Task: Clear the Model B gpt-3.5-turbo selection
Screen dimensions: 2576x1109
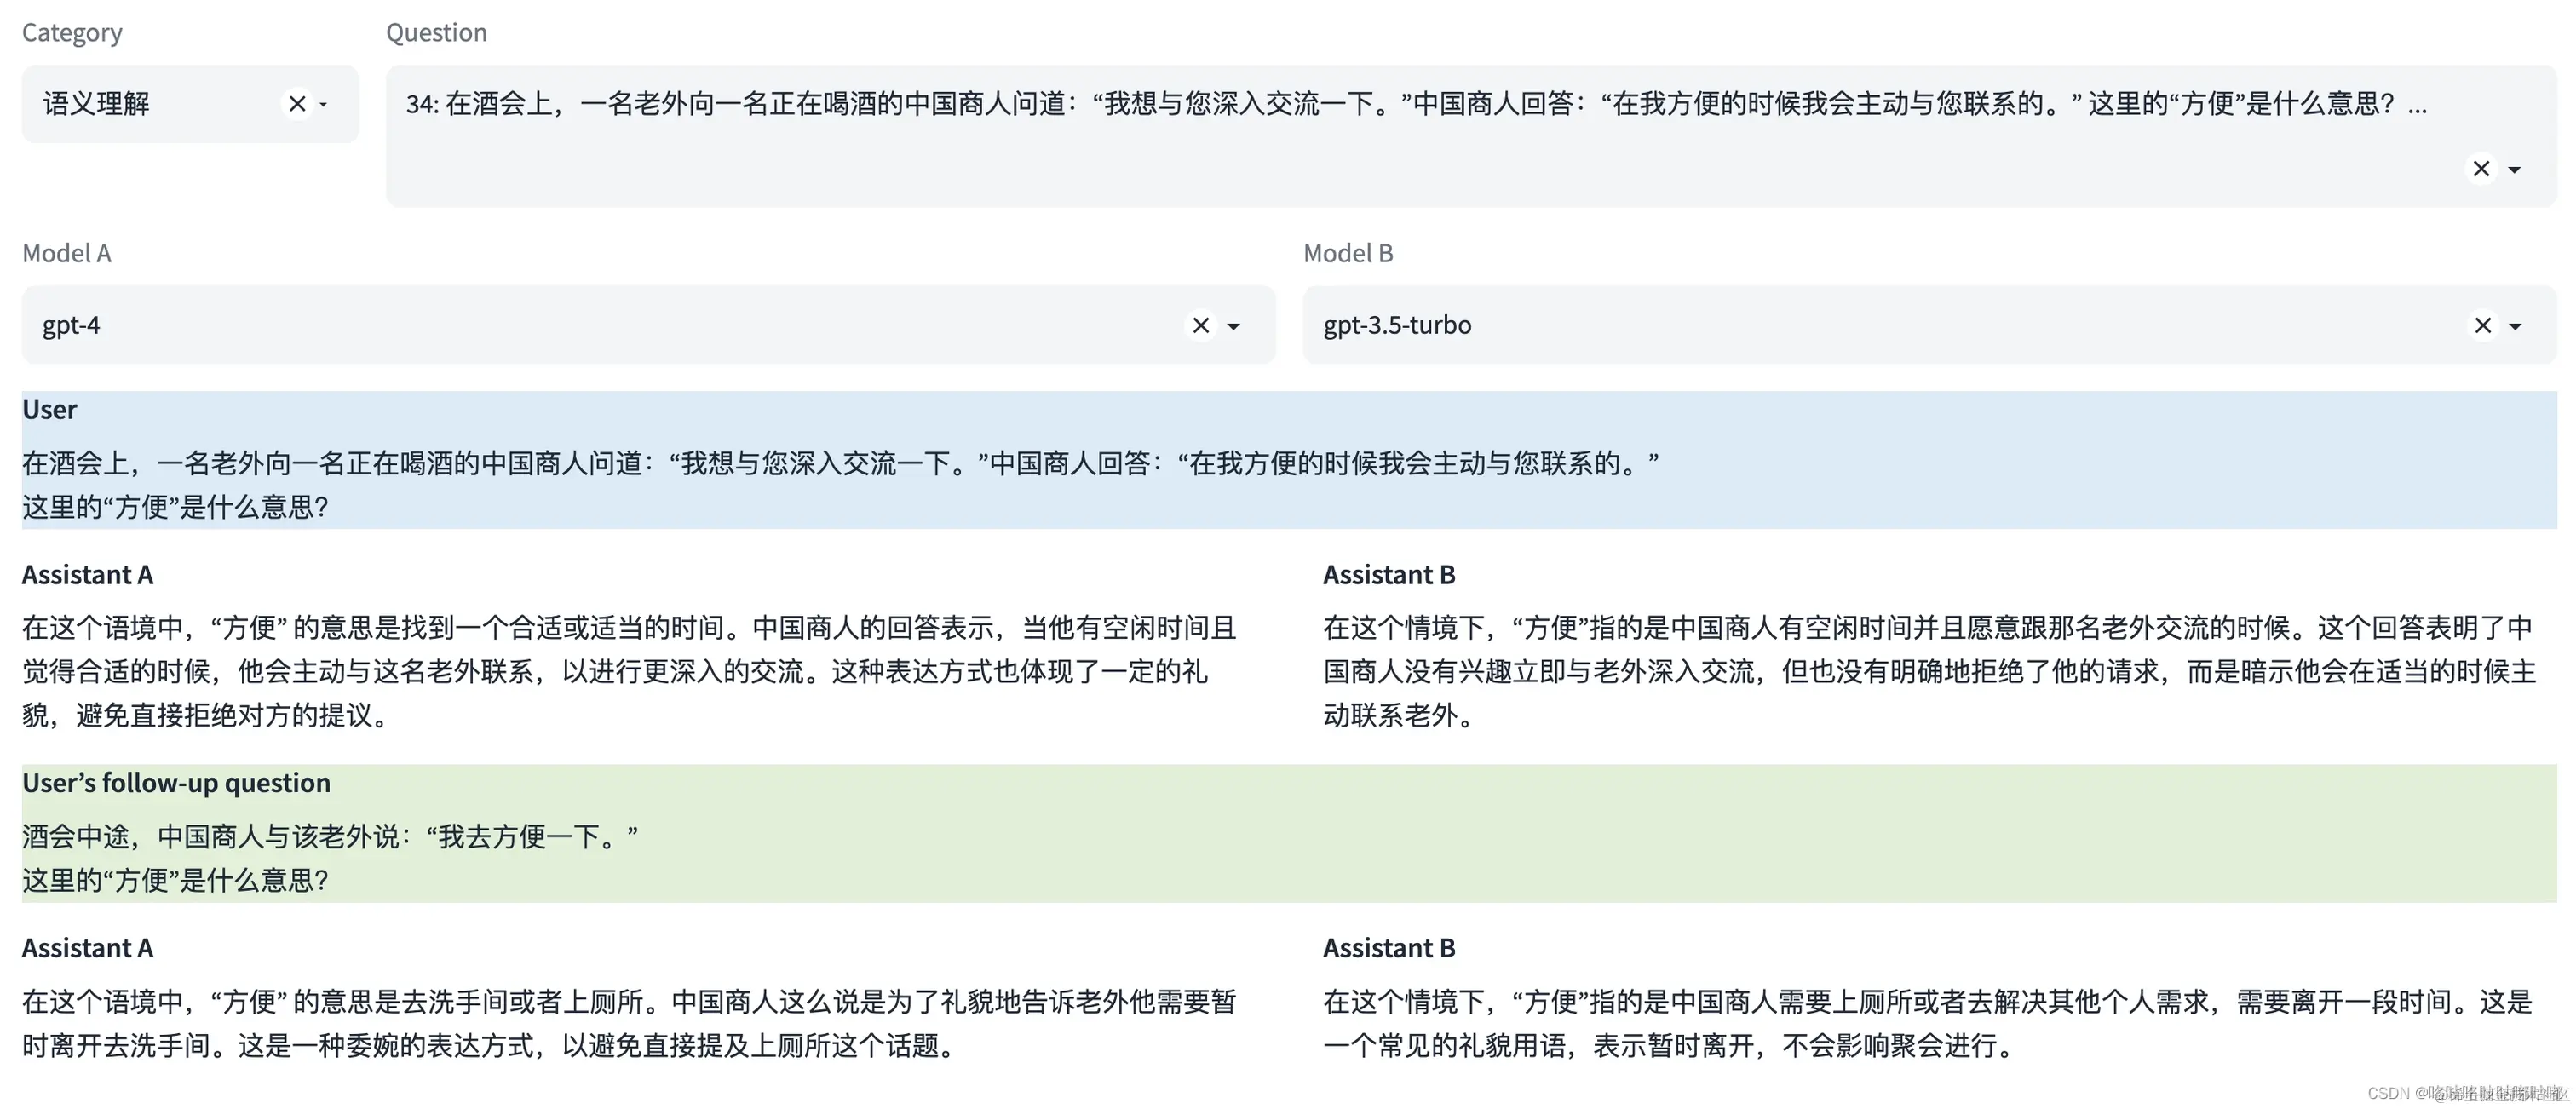Action: [2483, 325]
